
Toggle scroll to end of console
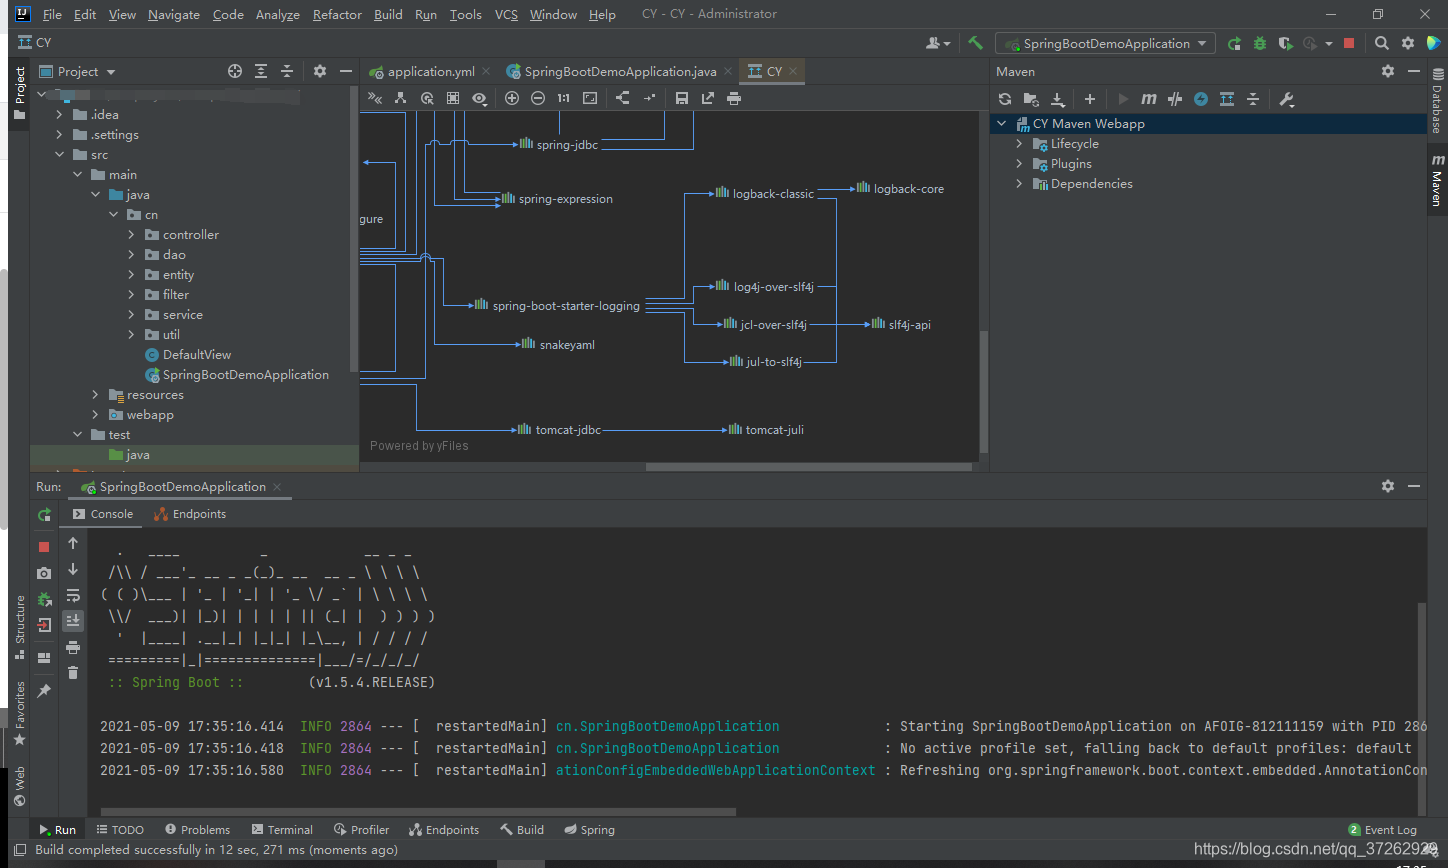73,621
